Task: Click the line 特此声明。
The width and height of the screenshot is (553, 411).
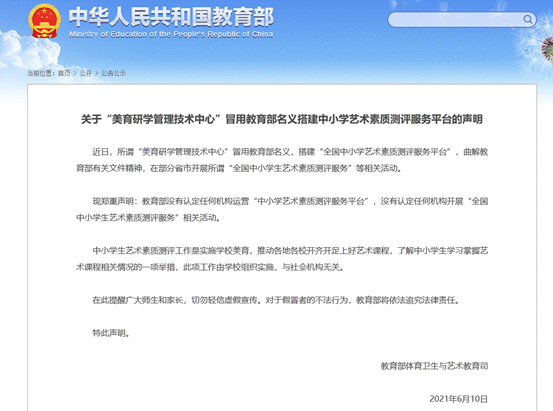Action: (111, 333)
